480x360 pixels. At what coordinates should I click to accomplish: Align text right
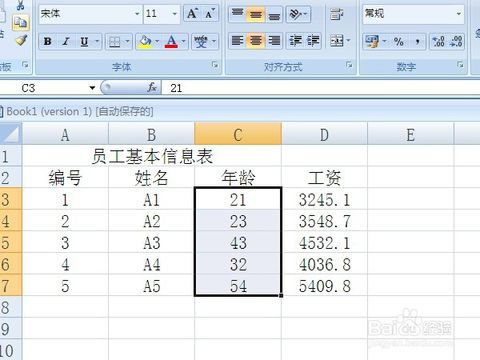pos(274,41)
